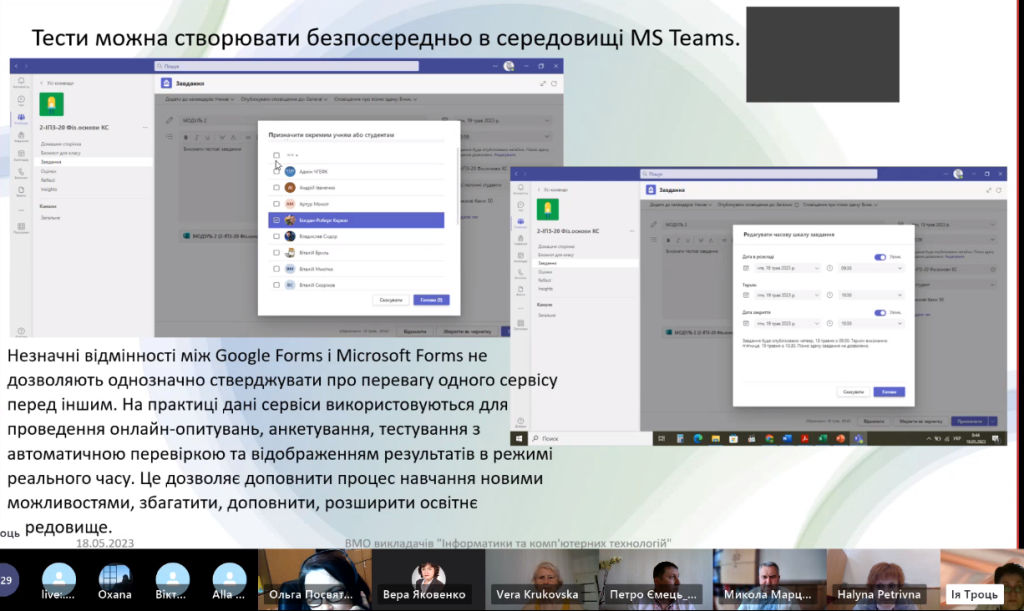Tick the checkbox for Андрій Іваненко
Viewport: 1024px width, 611px height.
click(276, 188)
